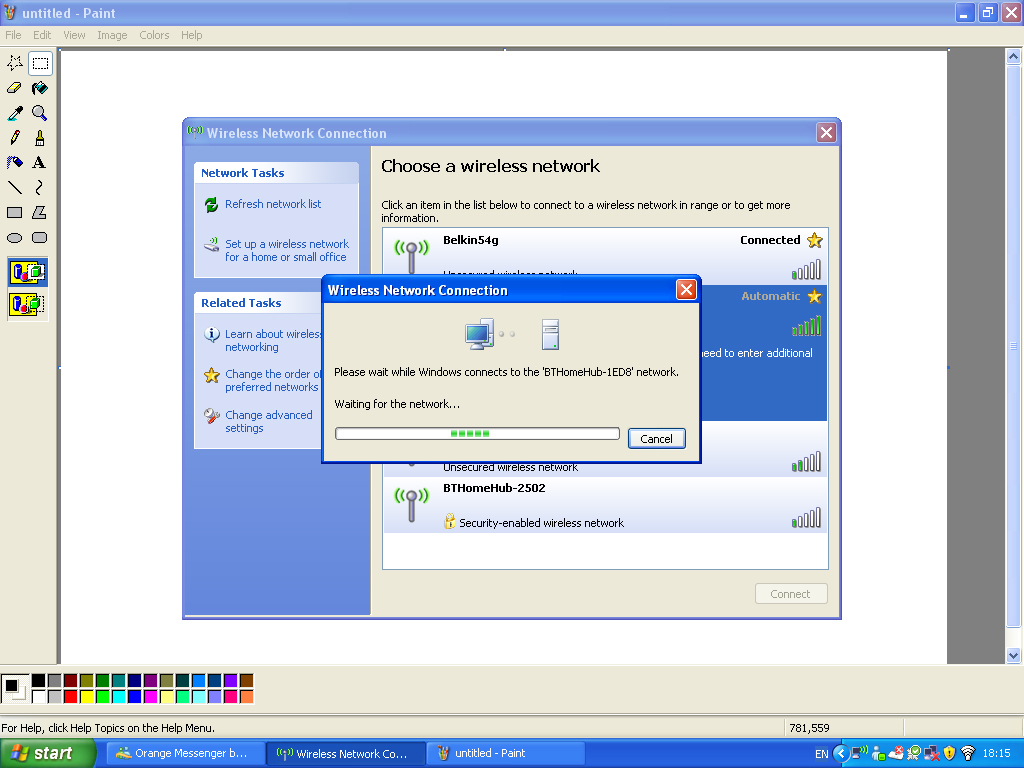Select the Ellipse shape tool

click(x=15, y=238)
